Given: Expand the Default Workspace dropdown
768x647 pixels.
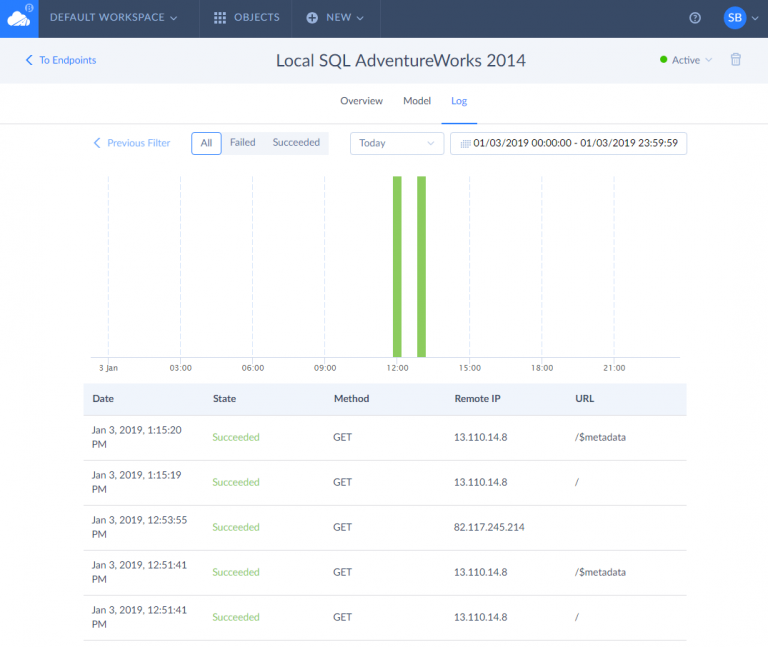Looking at the screenshot, I should [113, 18].
